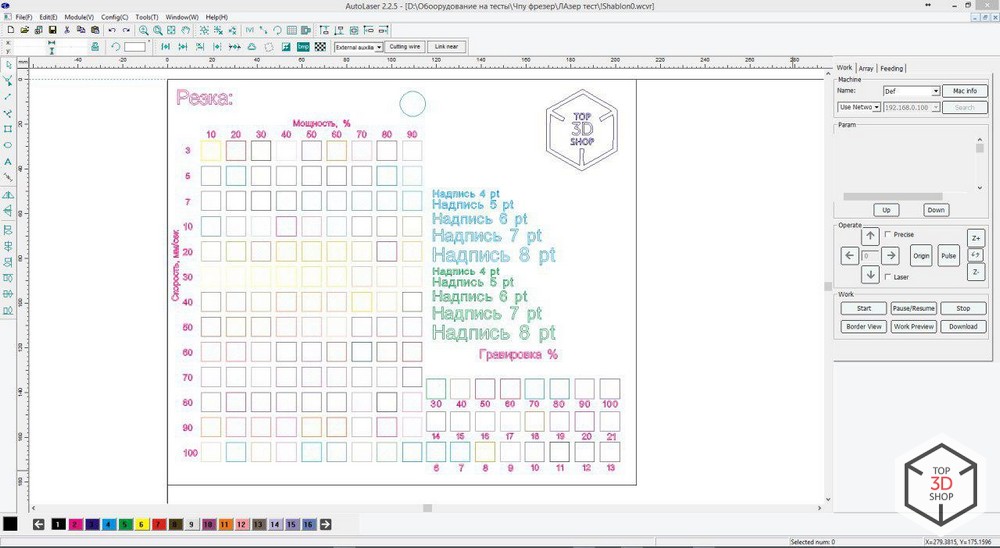Select the rectangle drawing tool
Viewport: 1000px width, 548px height.
8,129
